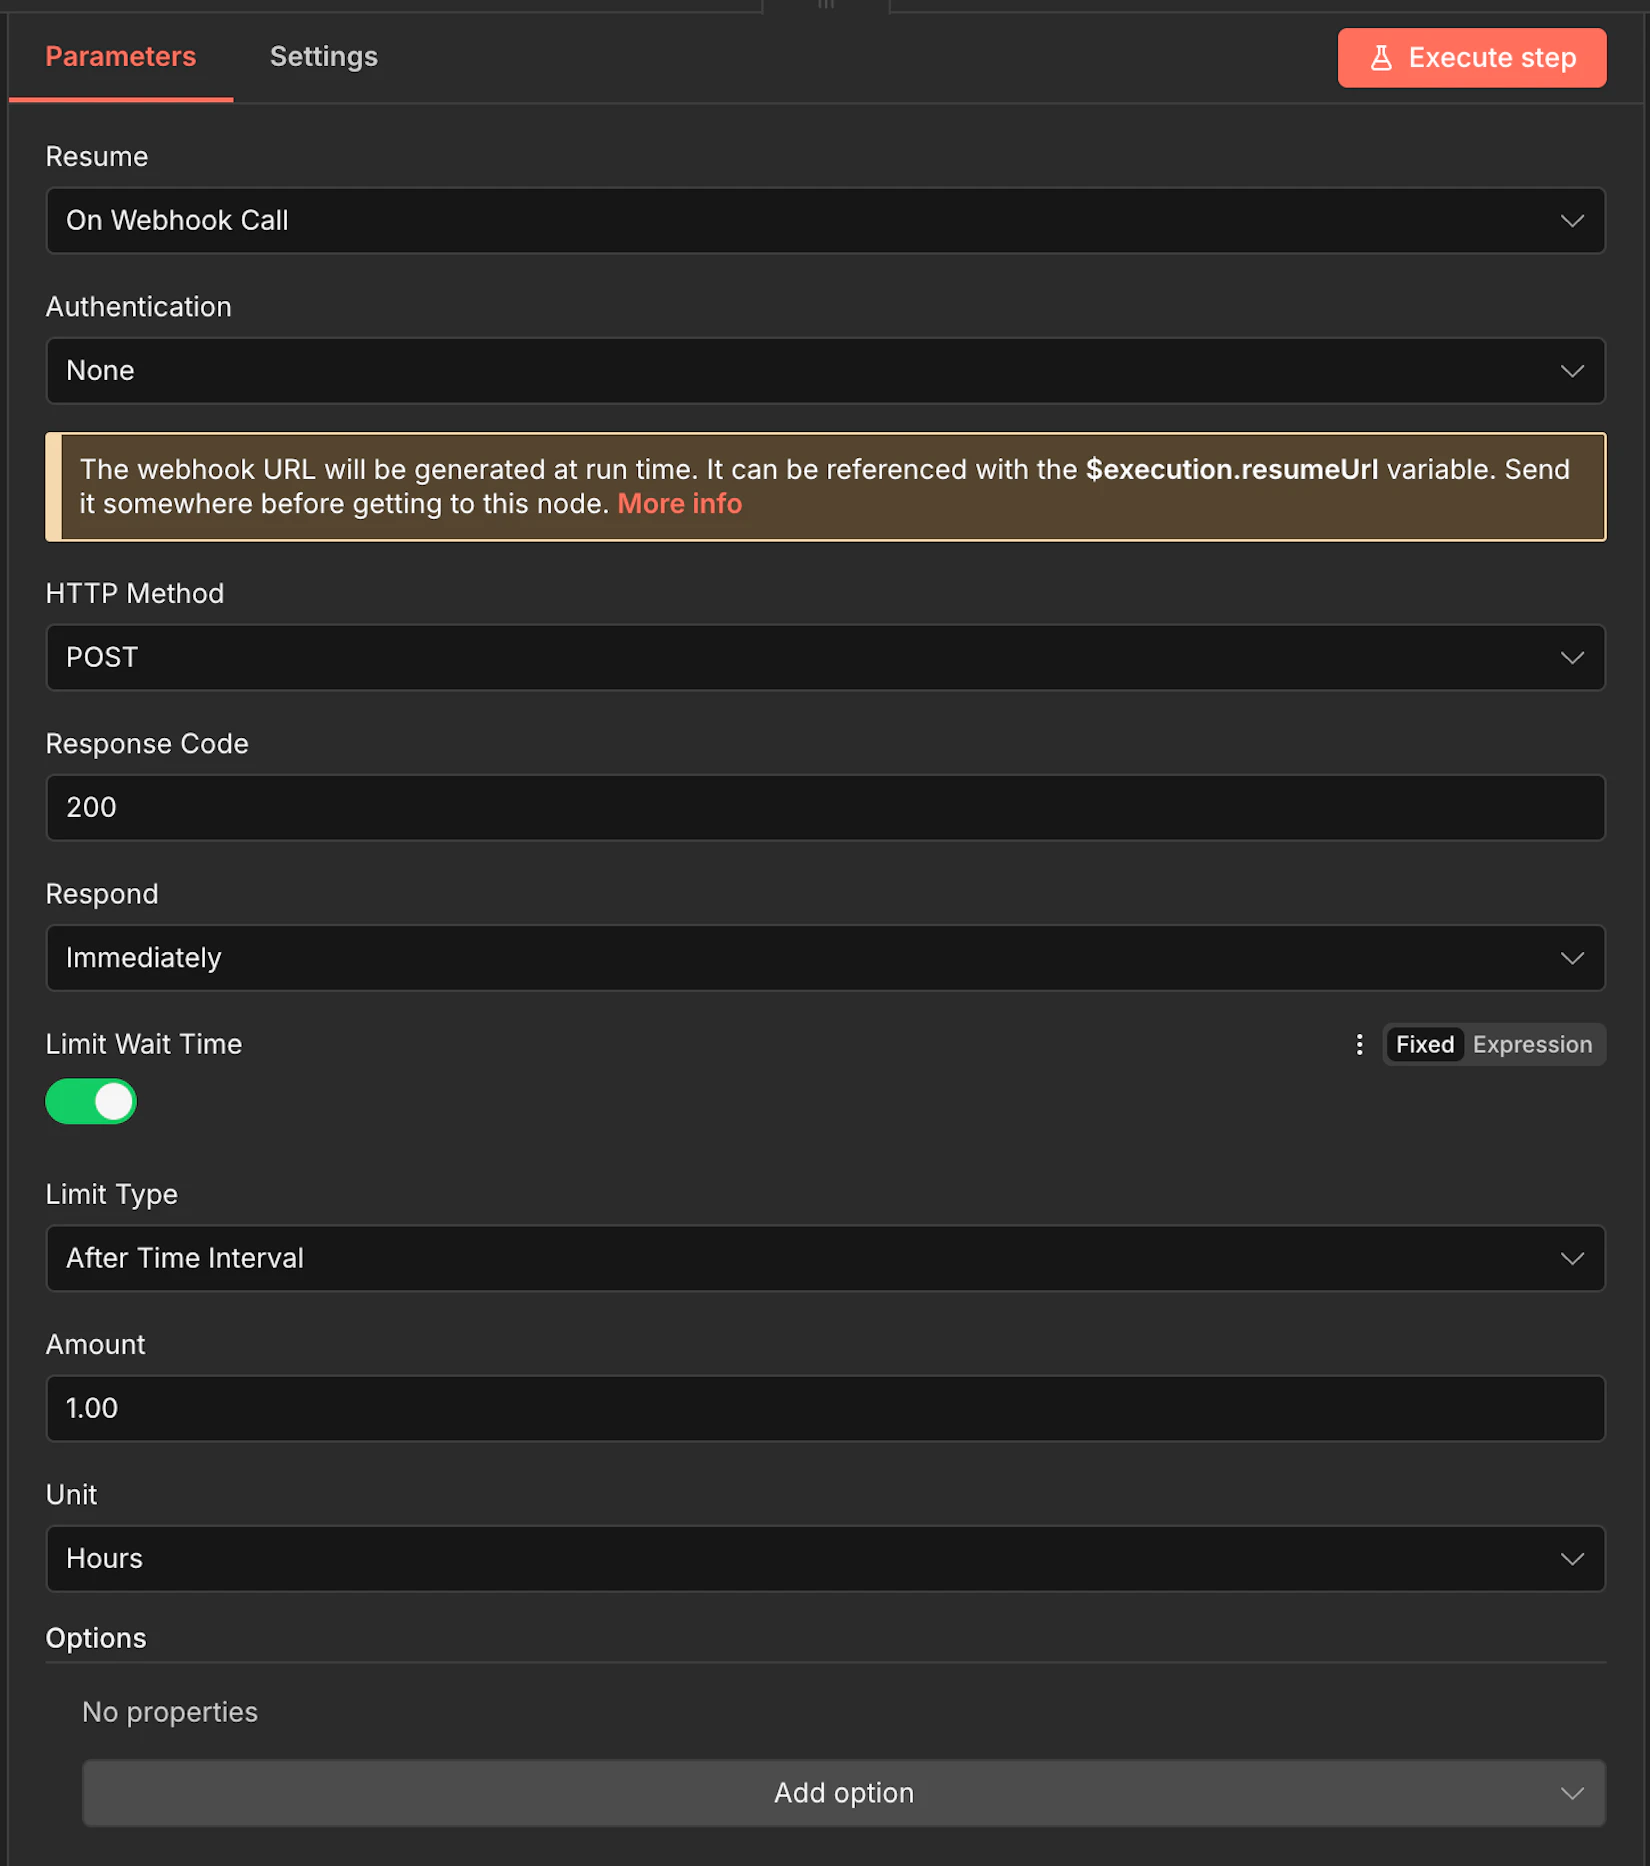The height and width of the screenshot is (1866, 1650).
Task: Open the More info link
Action: pyautogui.click(x=679, y=504)
